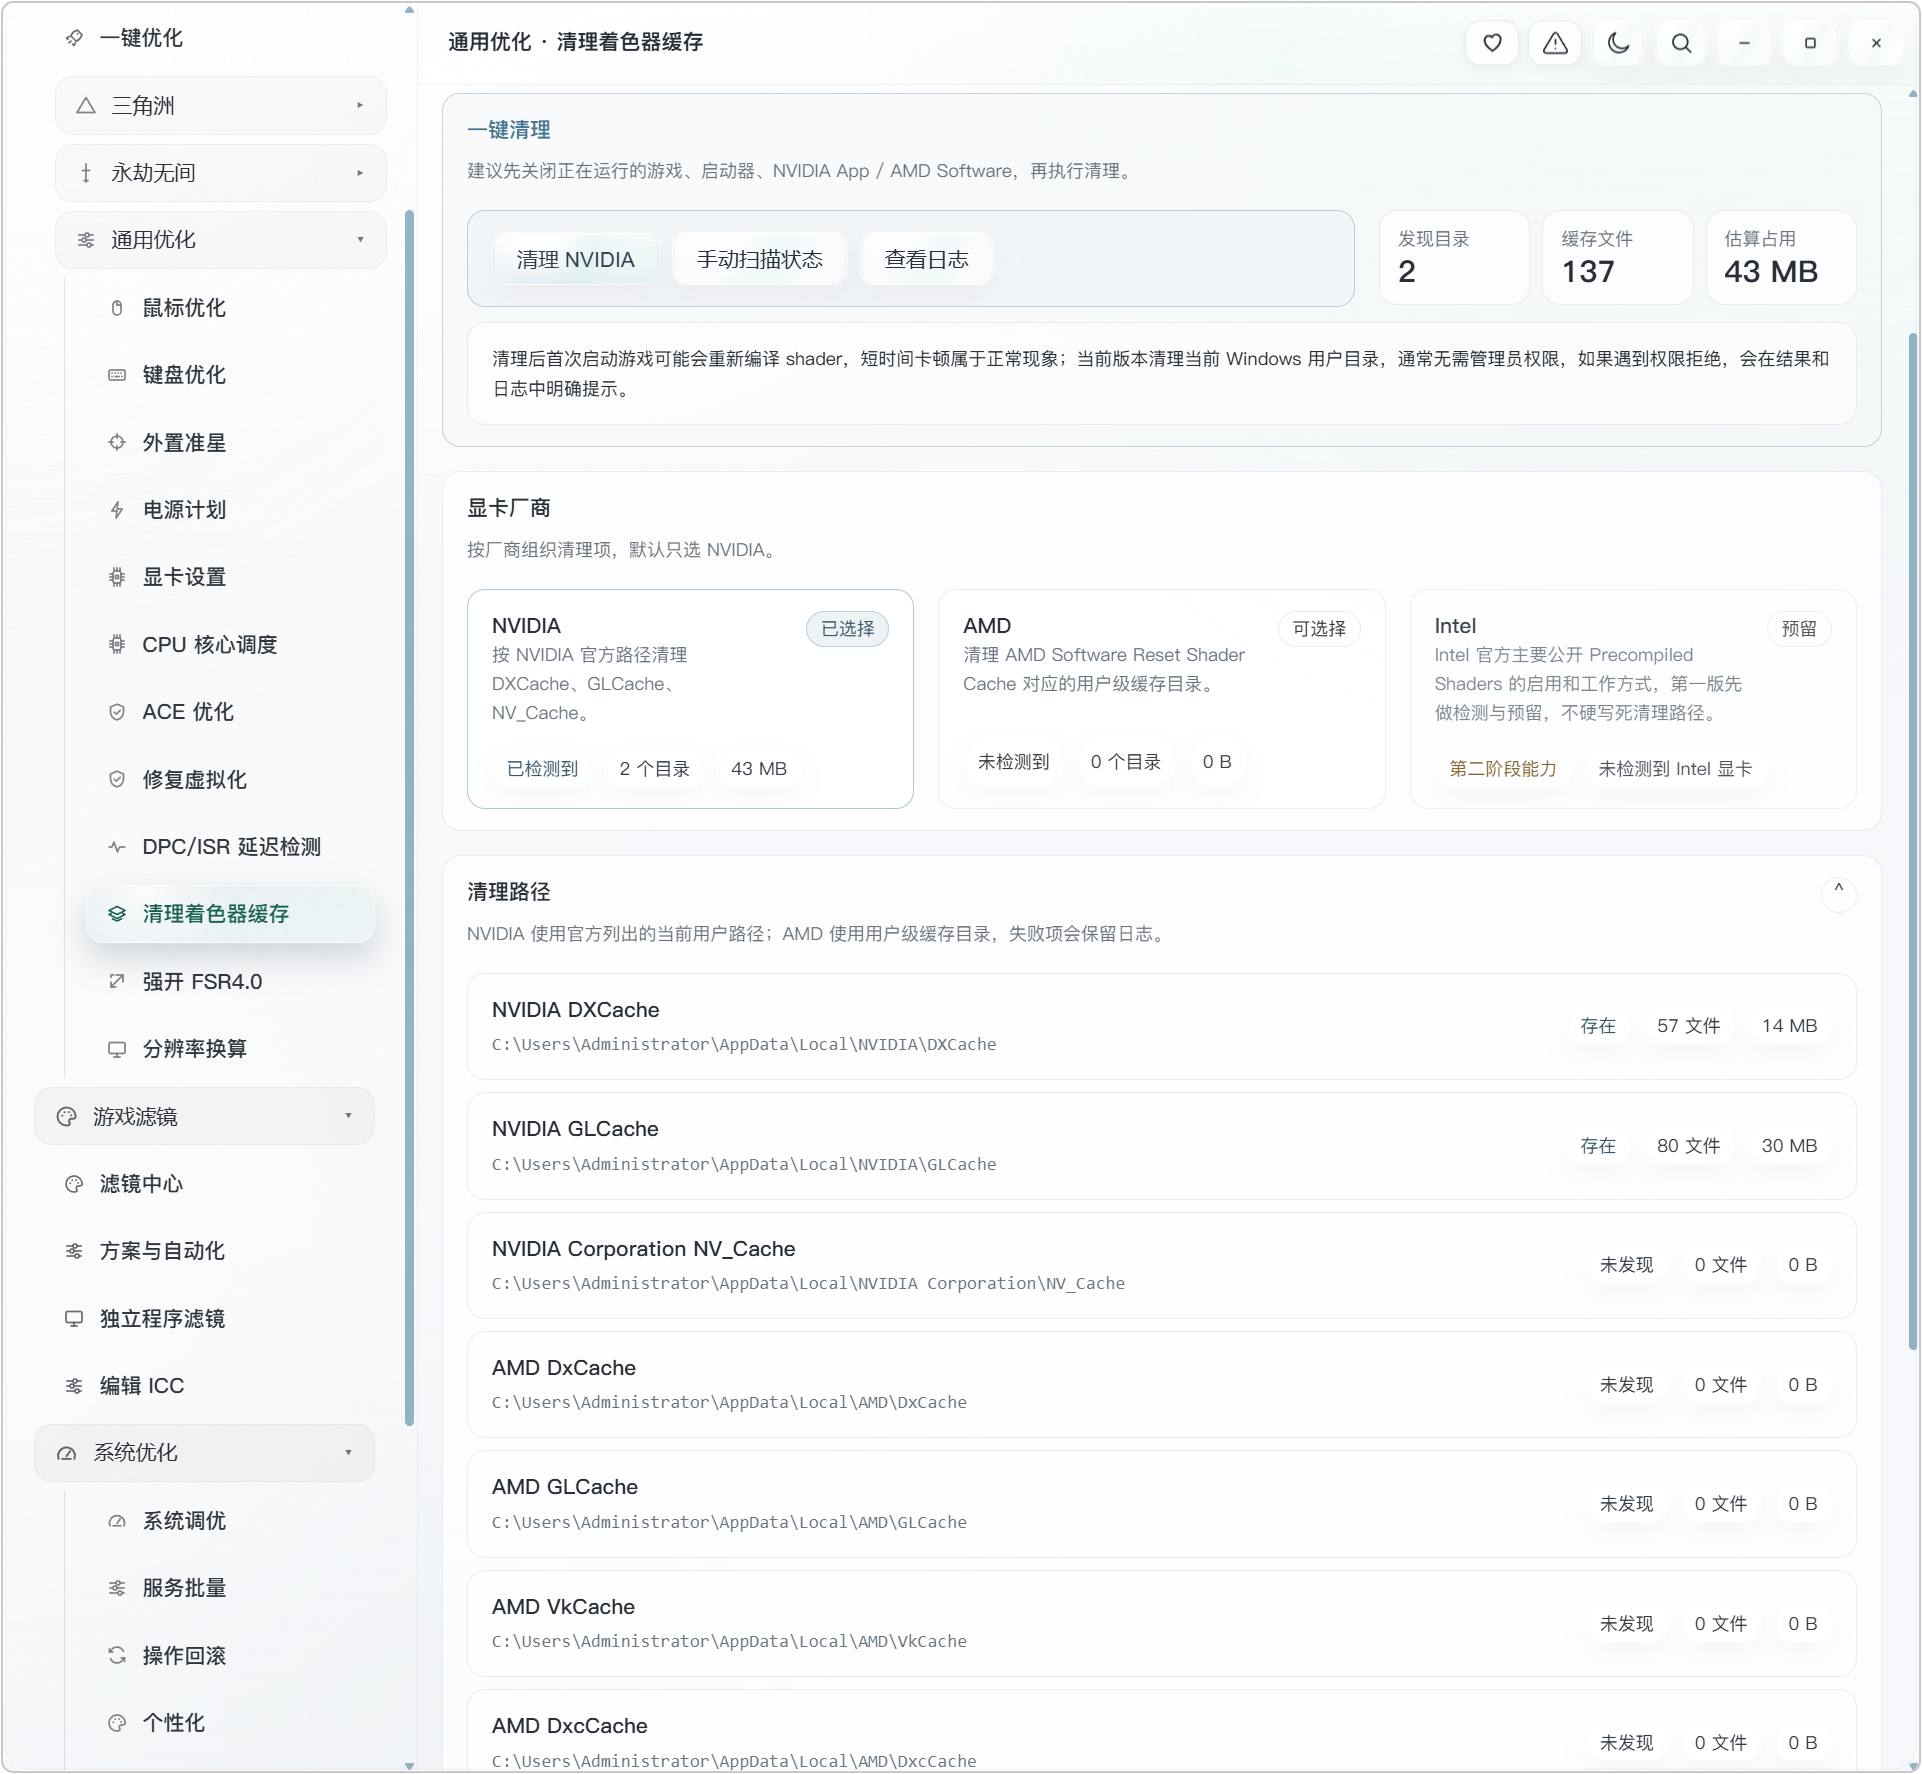Select the AMD vendor card
The height and width of the screenshot is (1774, 1922).
1162,699
